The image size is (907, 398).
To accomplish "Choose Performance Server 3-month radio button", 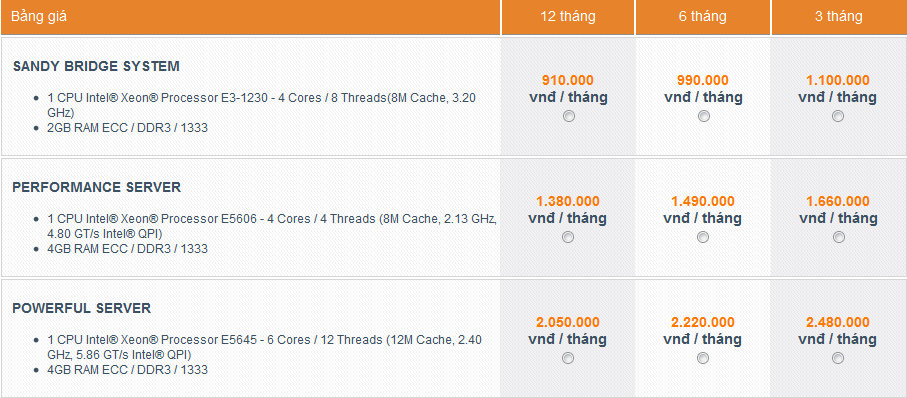I will point(838,237).
